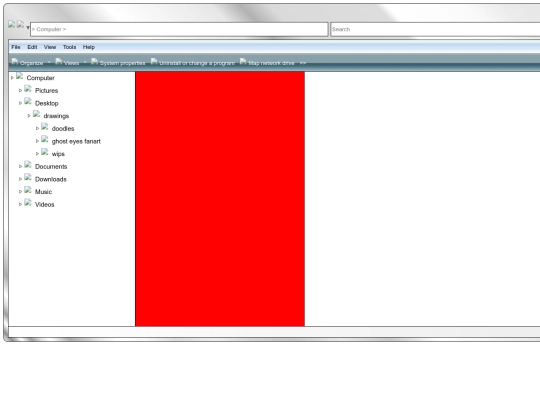Open the Edit menu
This screenshot has height=405, width=540.
coord(32,47)
